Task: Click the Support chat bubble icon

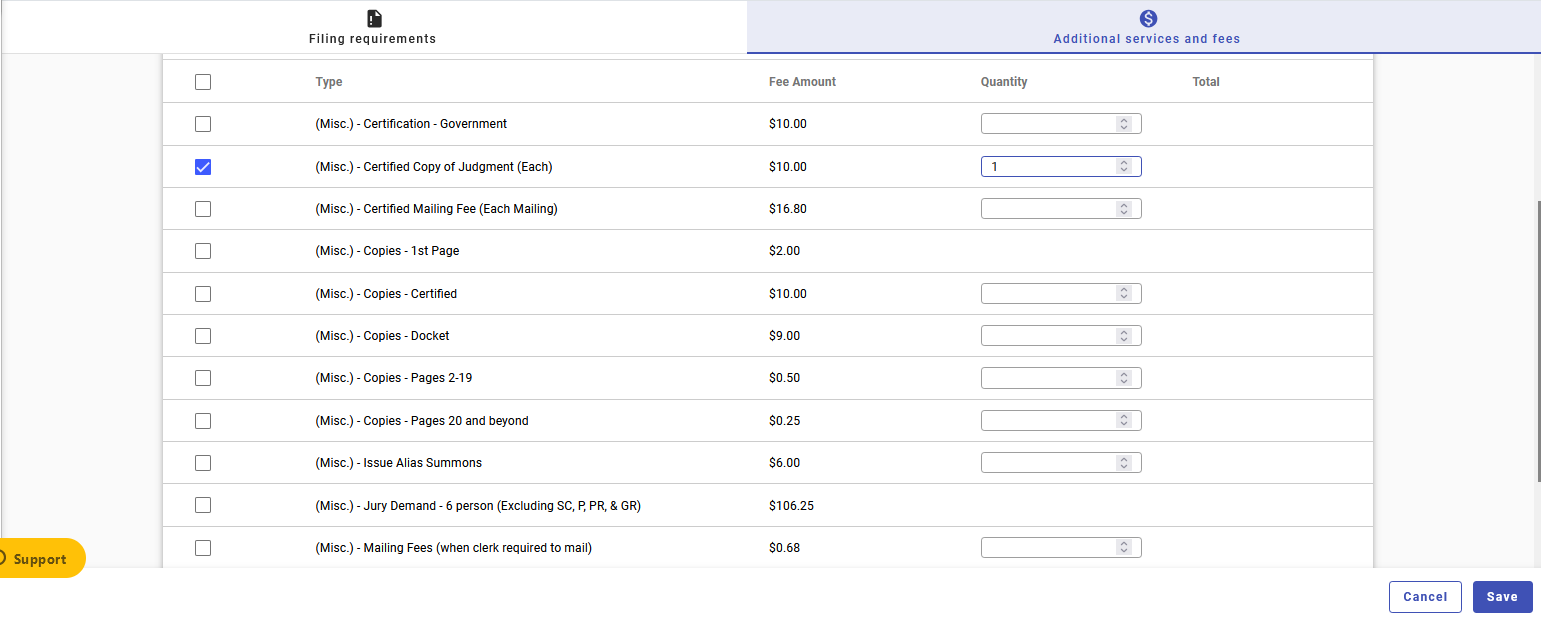Action: 4,559
